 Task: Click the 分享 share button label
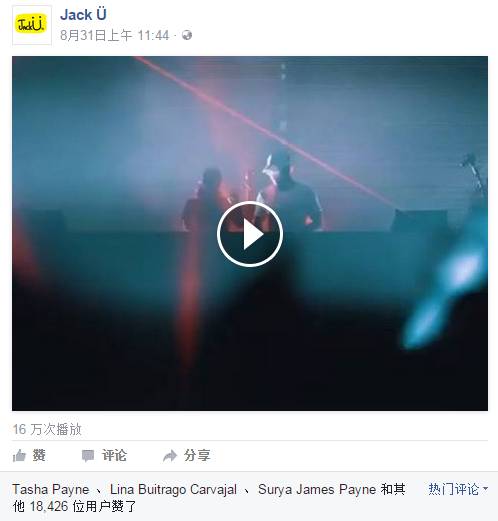[x=197, y=455]
